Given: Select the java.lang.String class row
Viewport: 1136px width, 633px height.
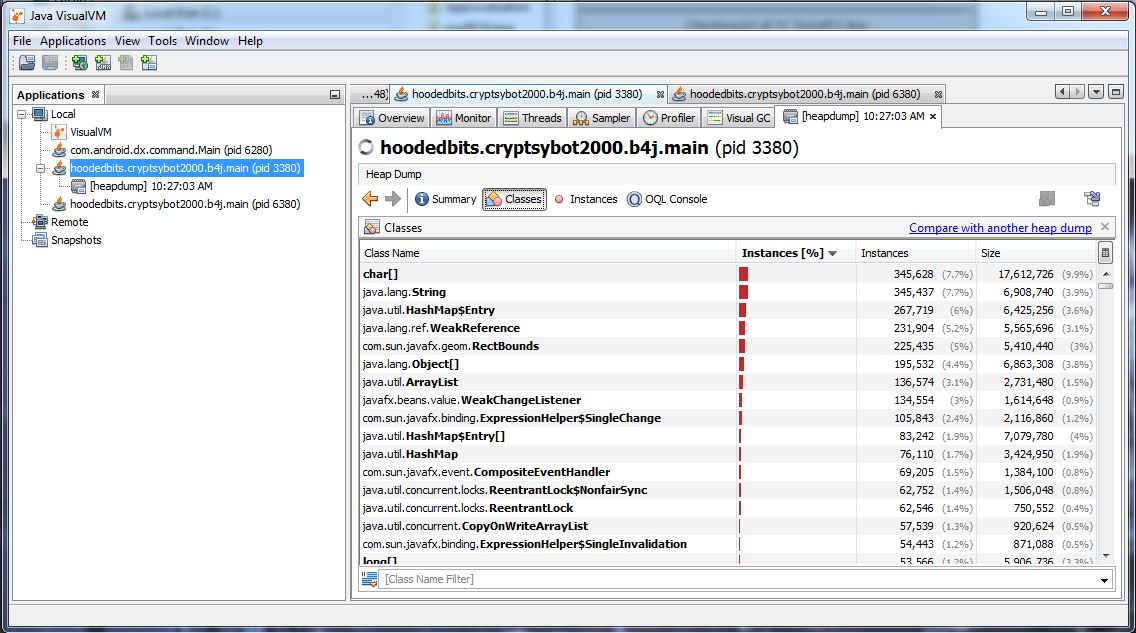Looking at the screenshot, I should (728, 292).
